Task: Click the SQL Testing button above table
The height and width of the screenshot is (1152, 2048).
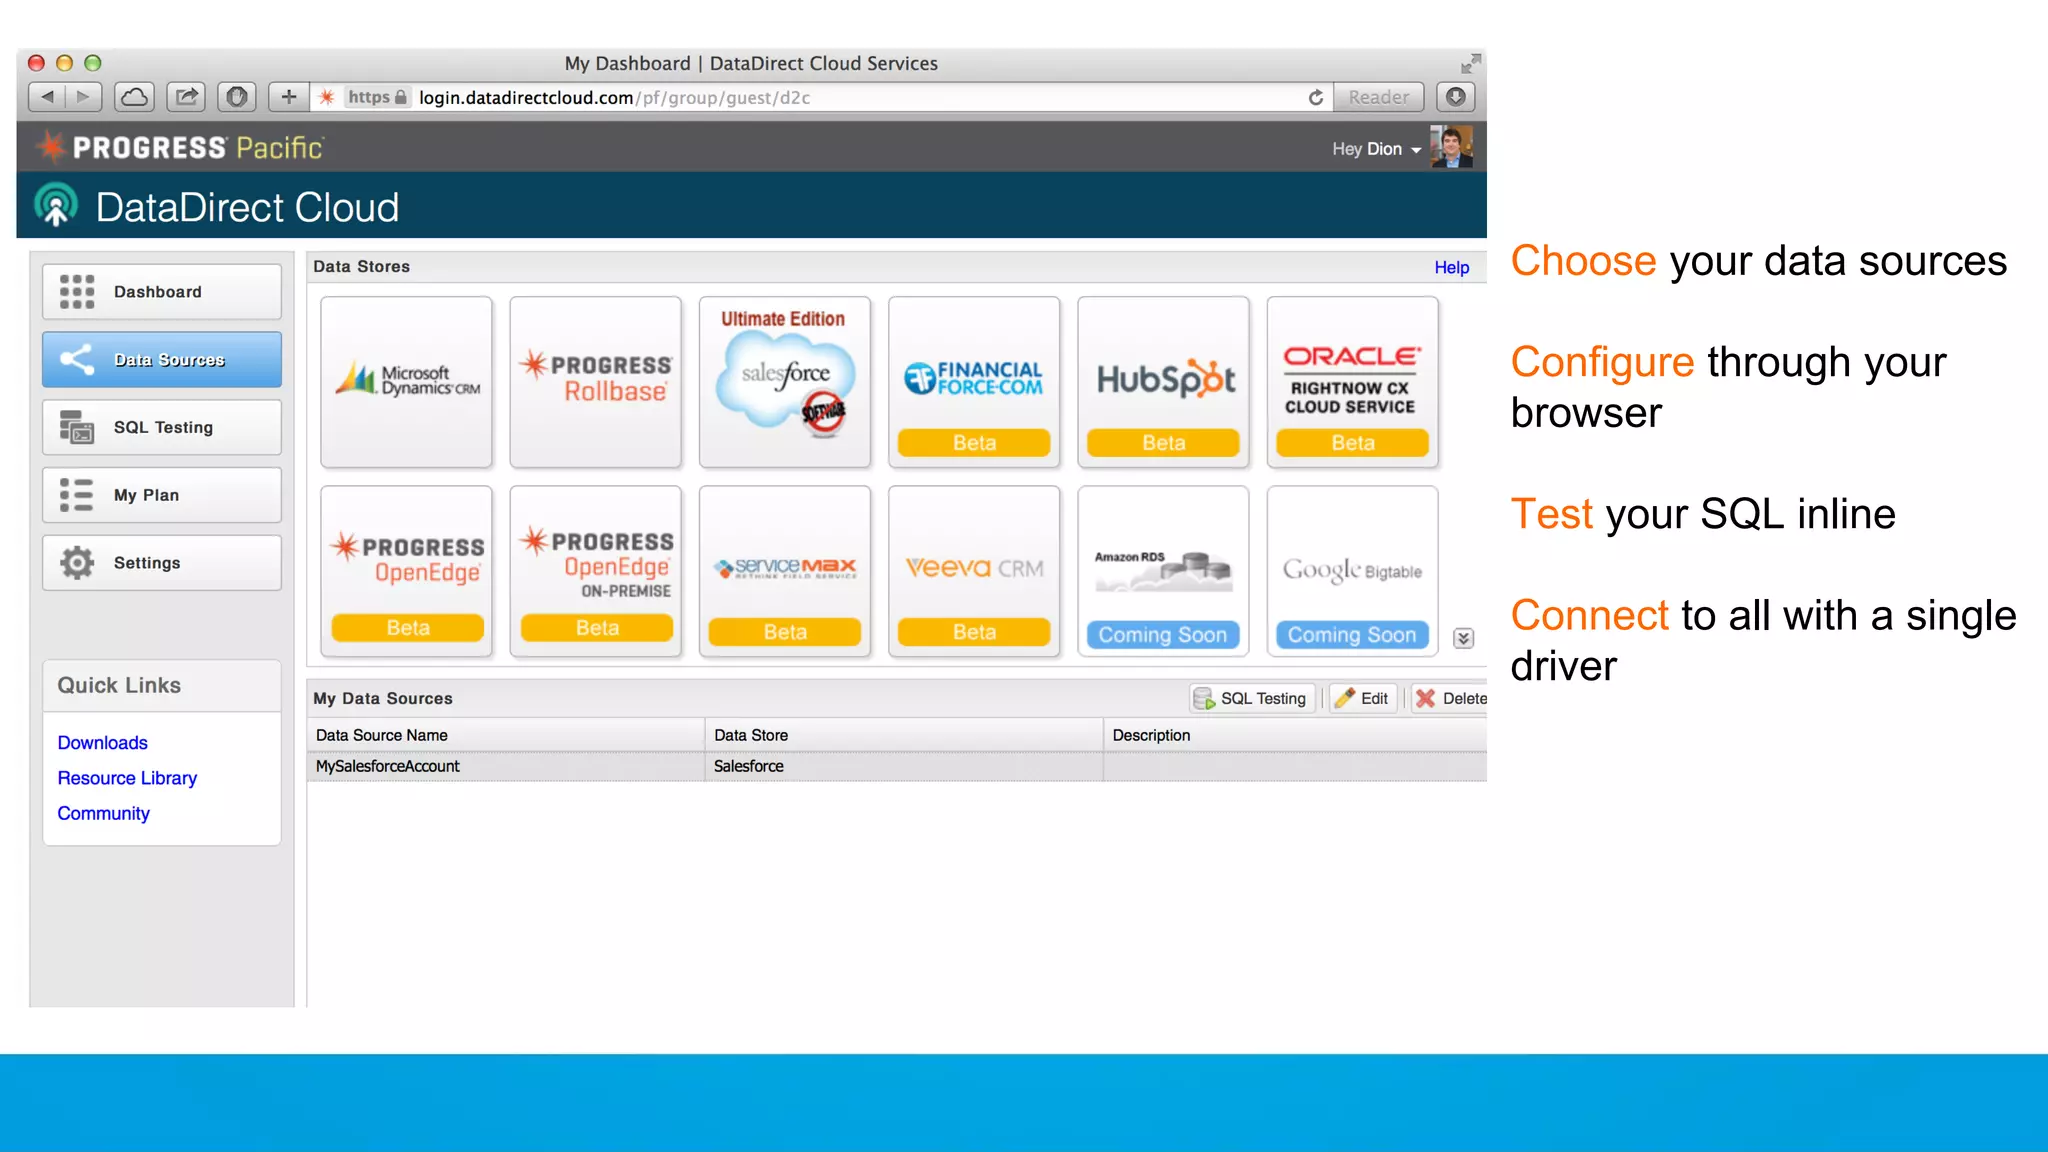Action: (1250, 698)
